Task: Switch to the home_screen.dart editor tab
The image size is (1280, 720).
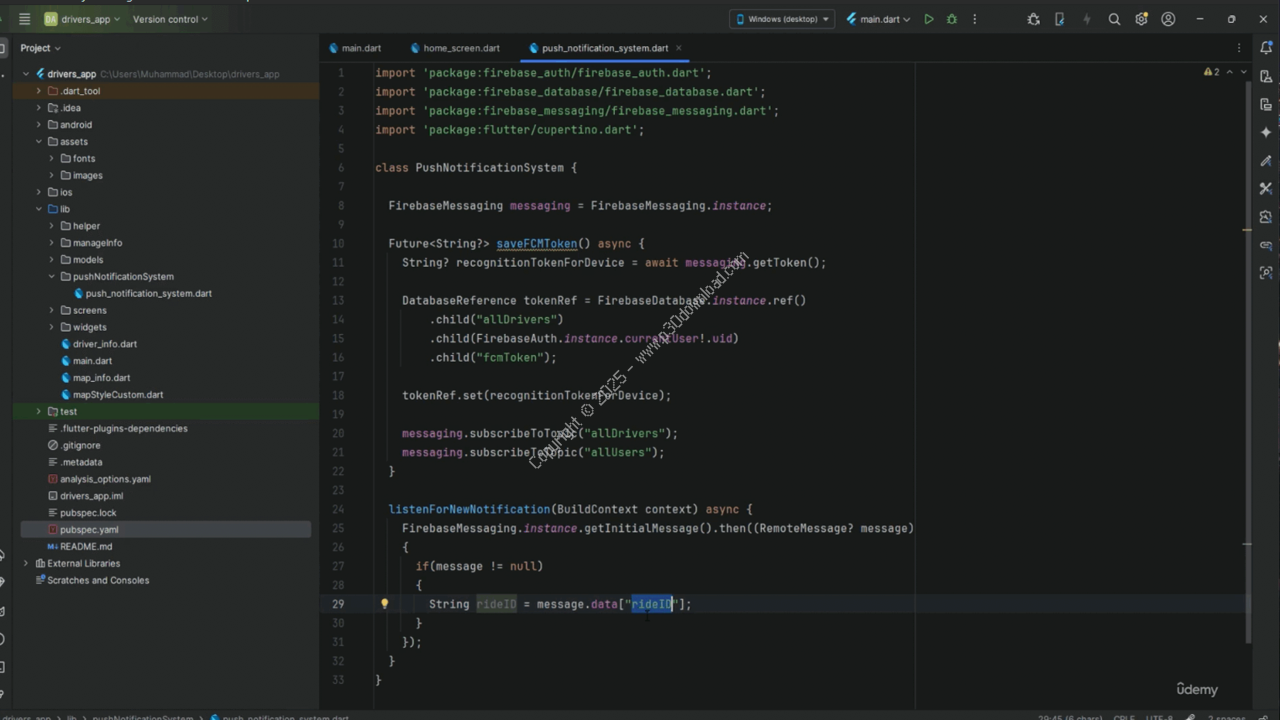Action: tap(460, 48)
